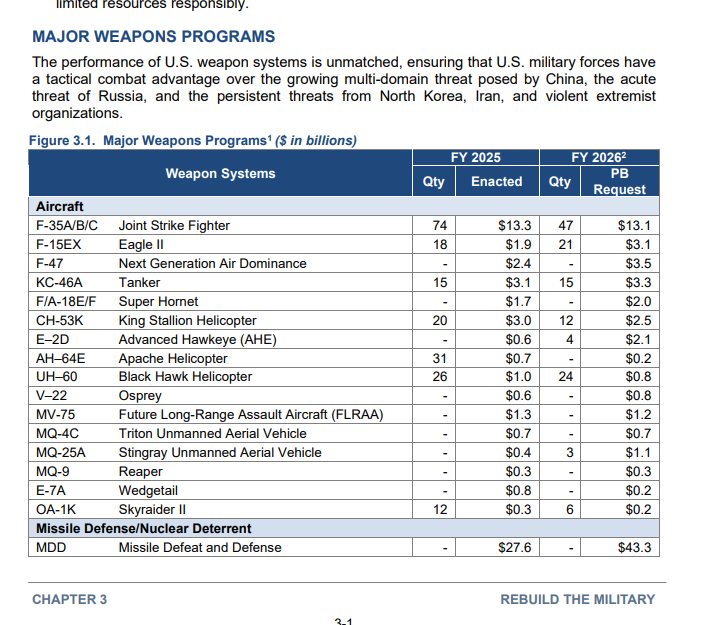This screenshot has height=625, width=703.
Task: Click the Figure 3.1 caption text
Action: click(193, 140)
